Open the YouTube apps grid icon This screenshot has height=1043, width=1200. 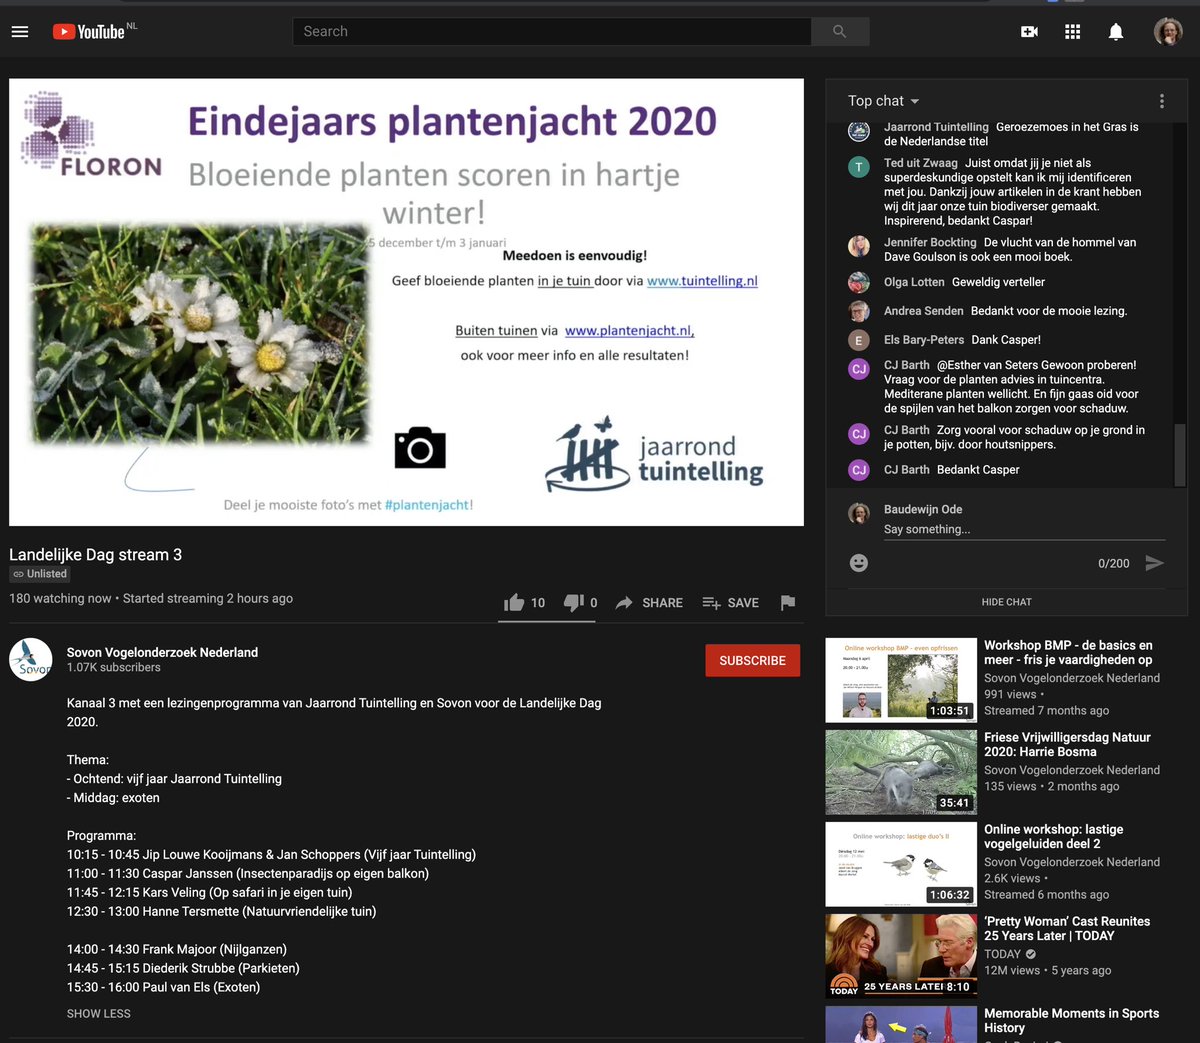(x=1072, y=31)
